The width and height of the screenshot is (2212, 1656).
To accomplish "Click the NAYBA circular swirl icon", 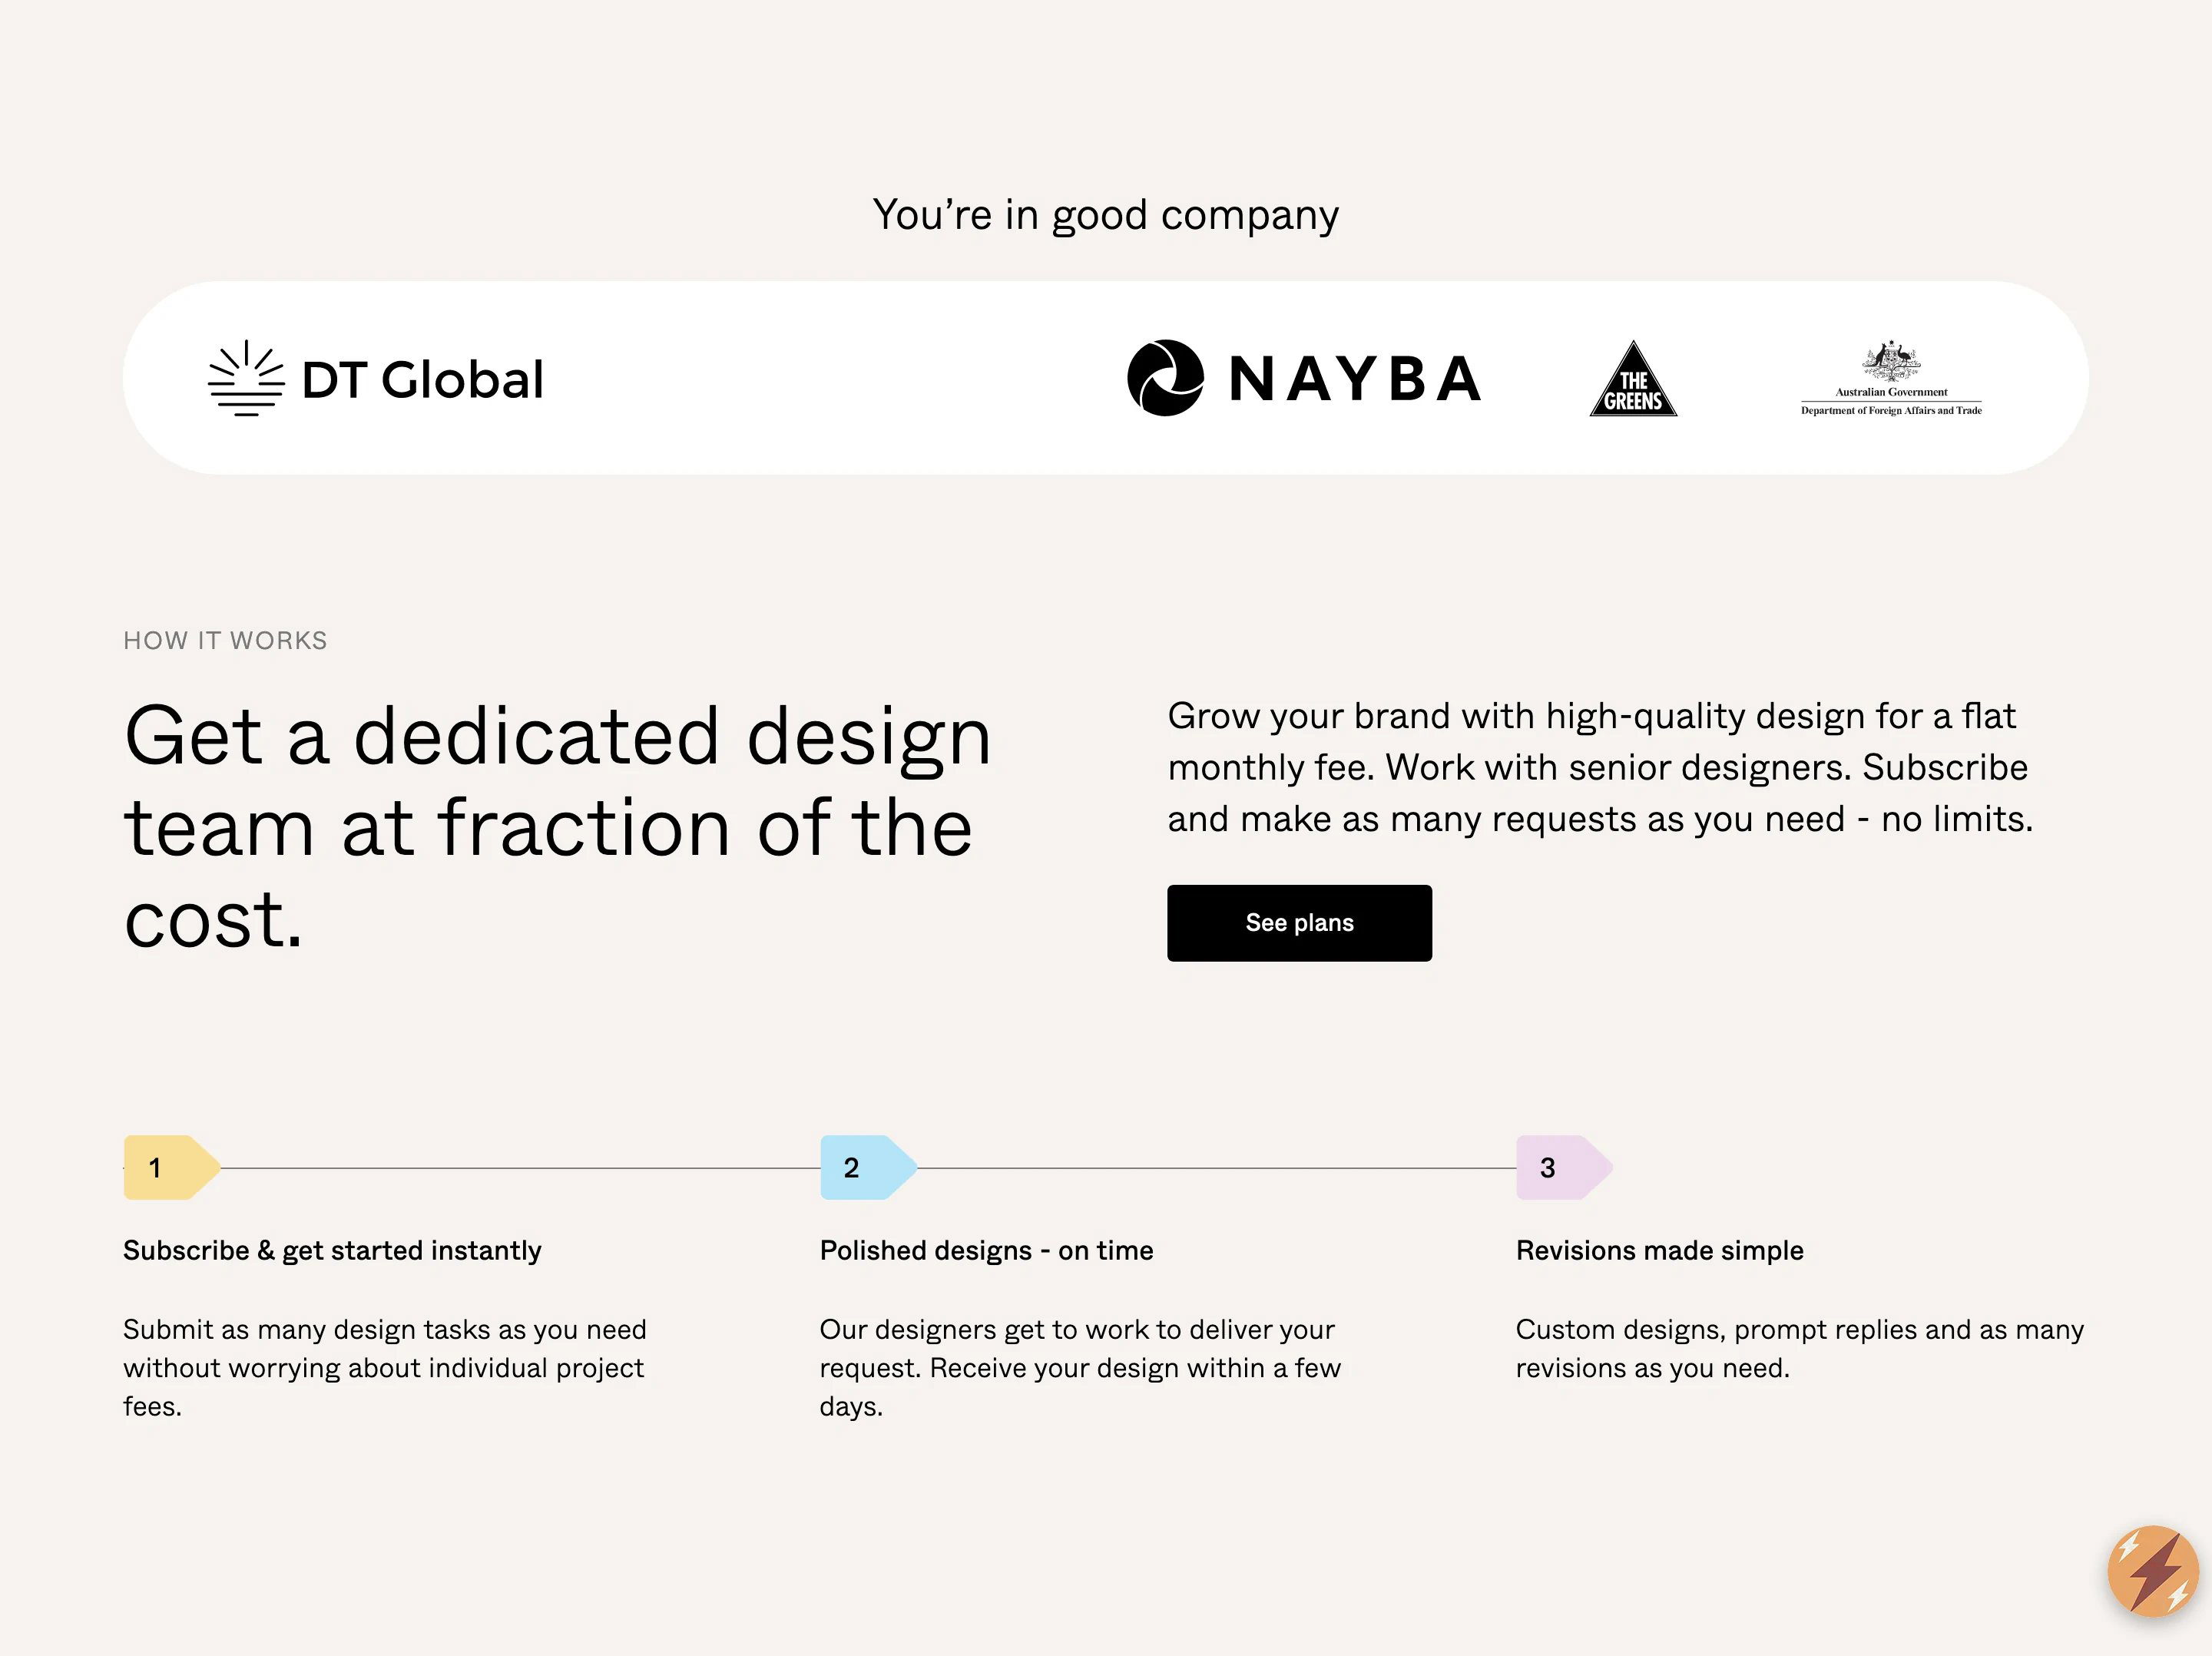I will coord(1165,378).
